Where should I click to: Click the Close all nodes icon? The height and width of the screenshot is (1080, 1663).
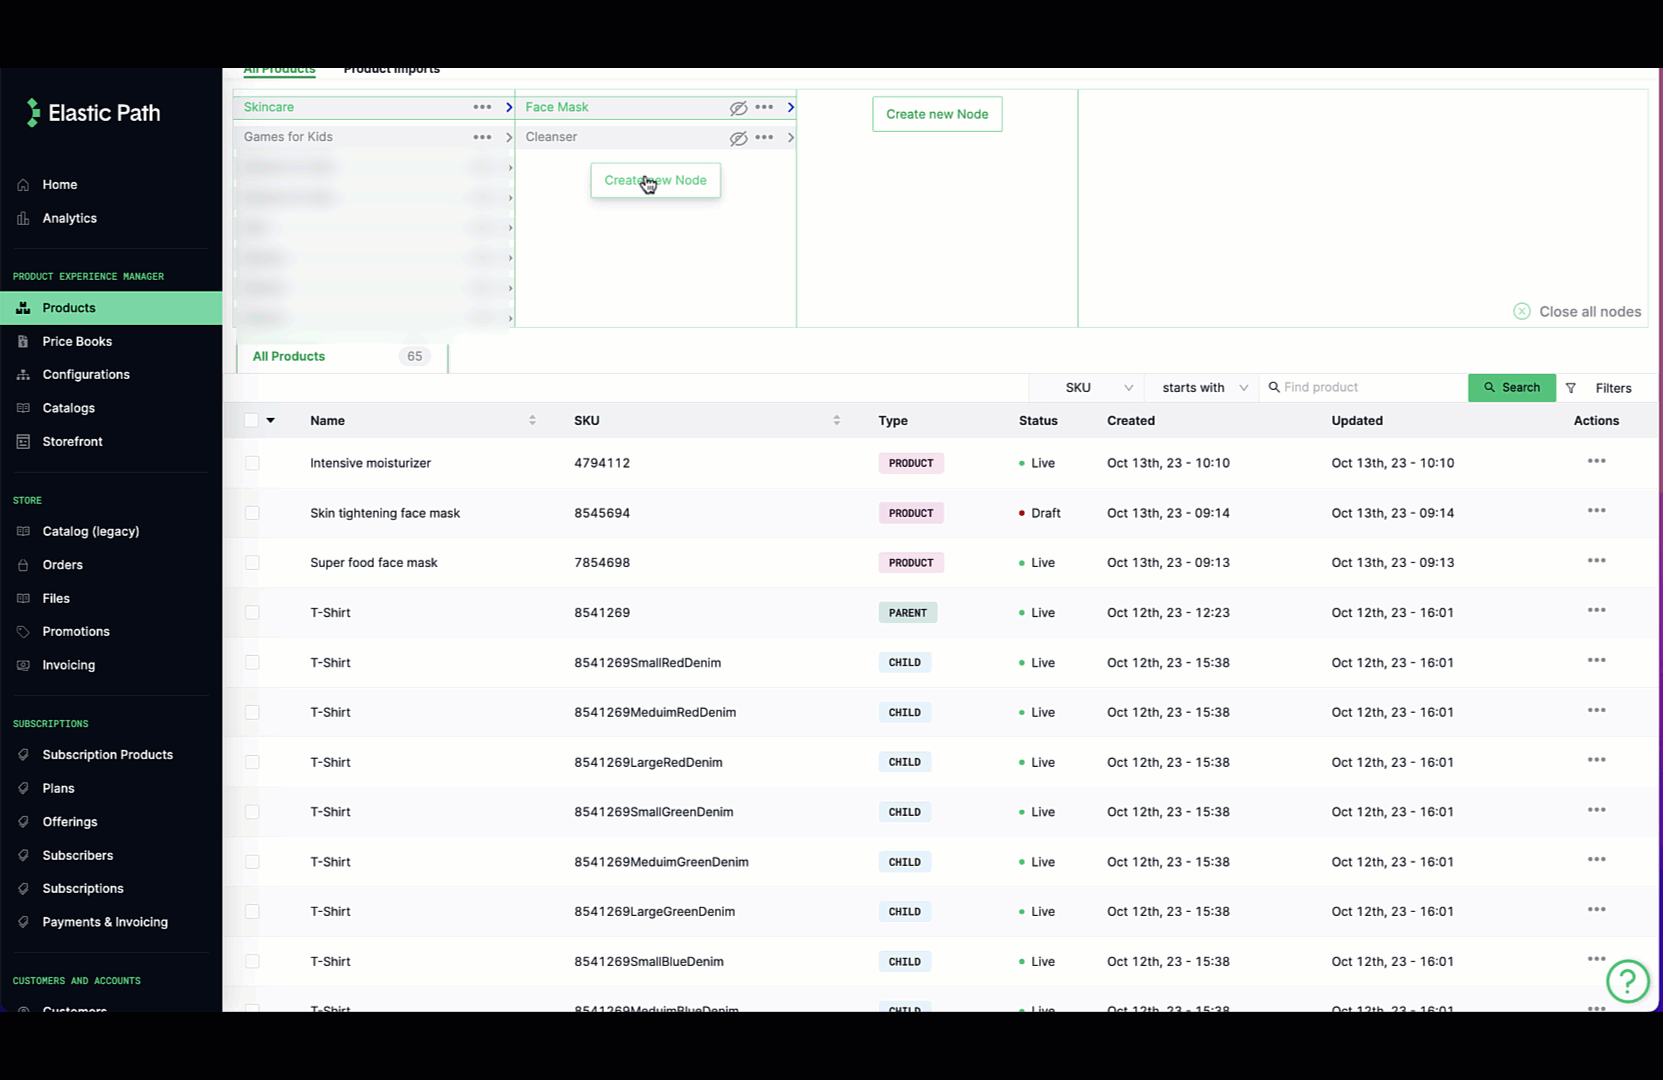coord(1521,312)
